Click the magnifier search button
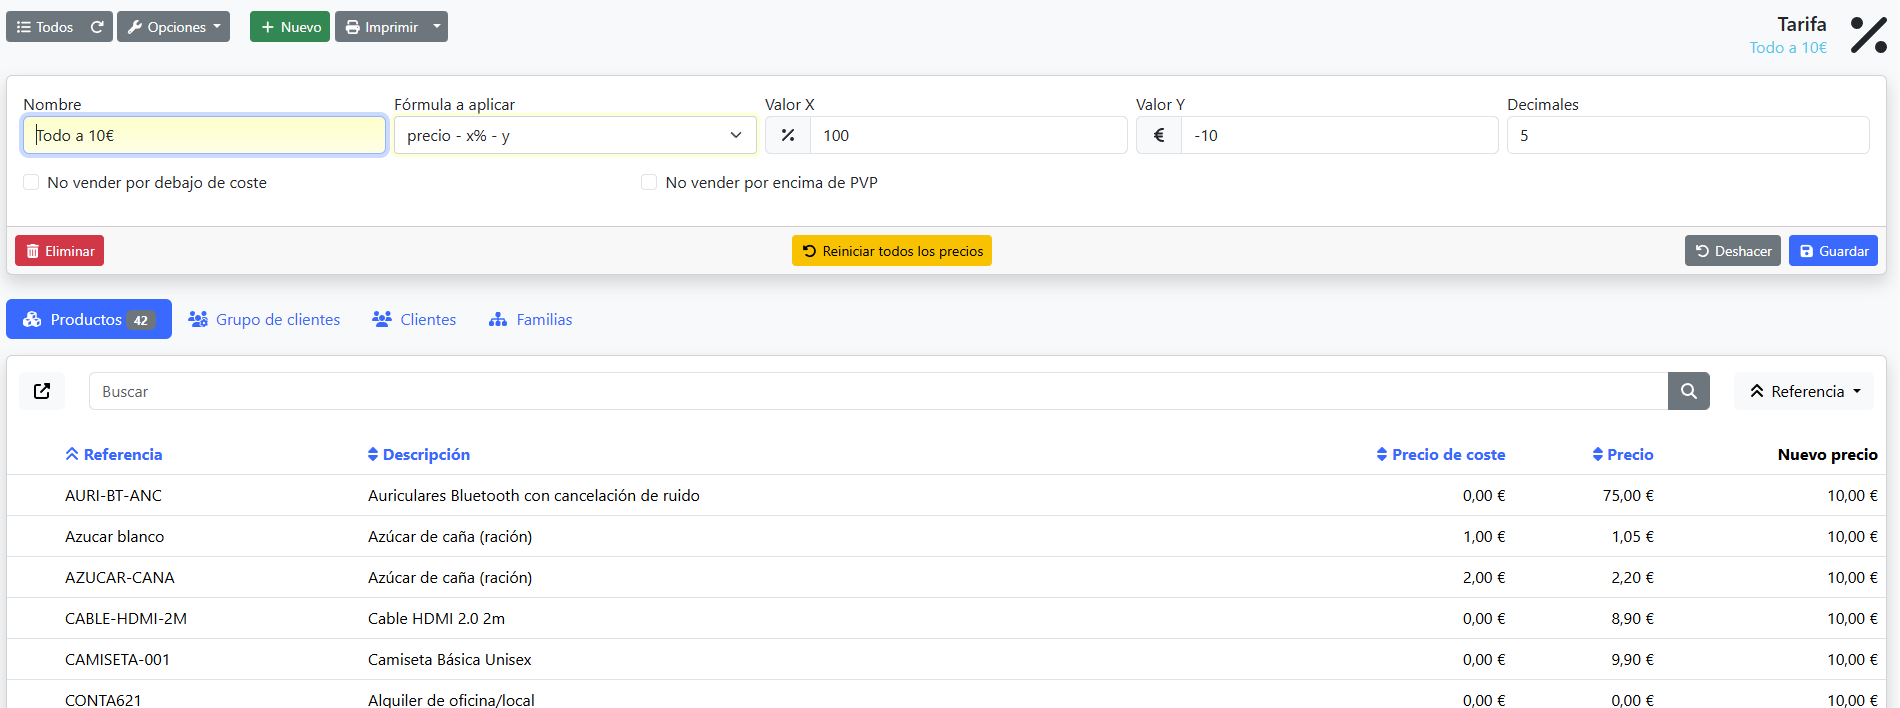This screenshot has width=1900, height=708. pos(1689,391)
